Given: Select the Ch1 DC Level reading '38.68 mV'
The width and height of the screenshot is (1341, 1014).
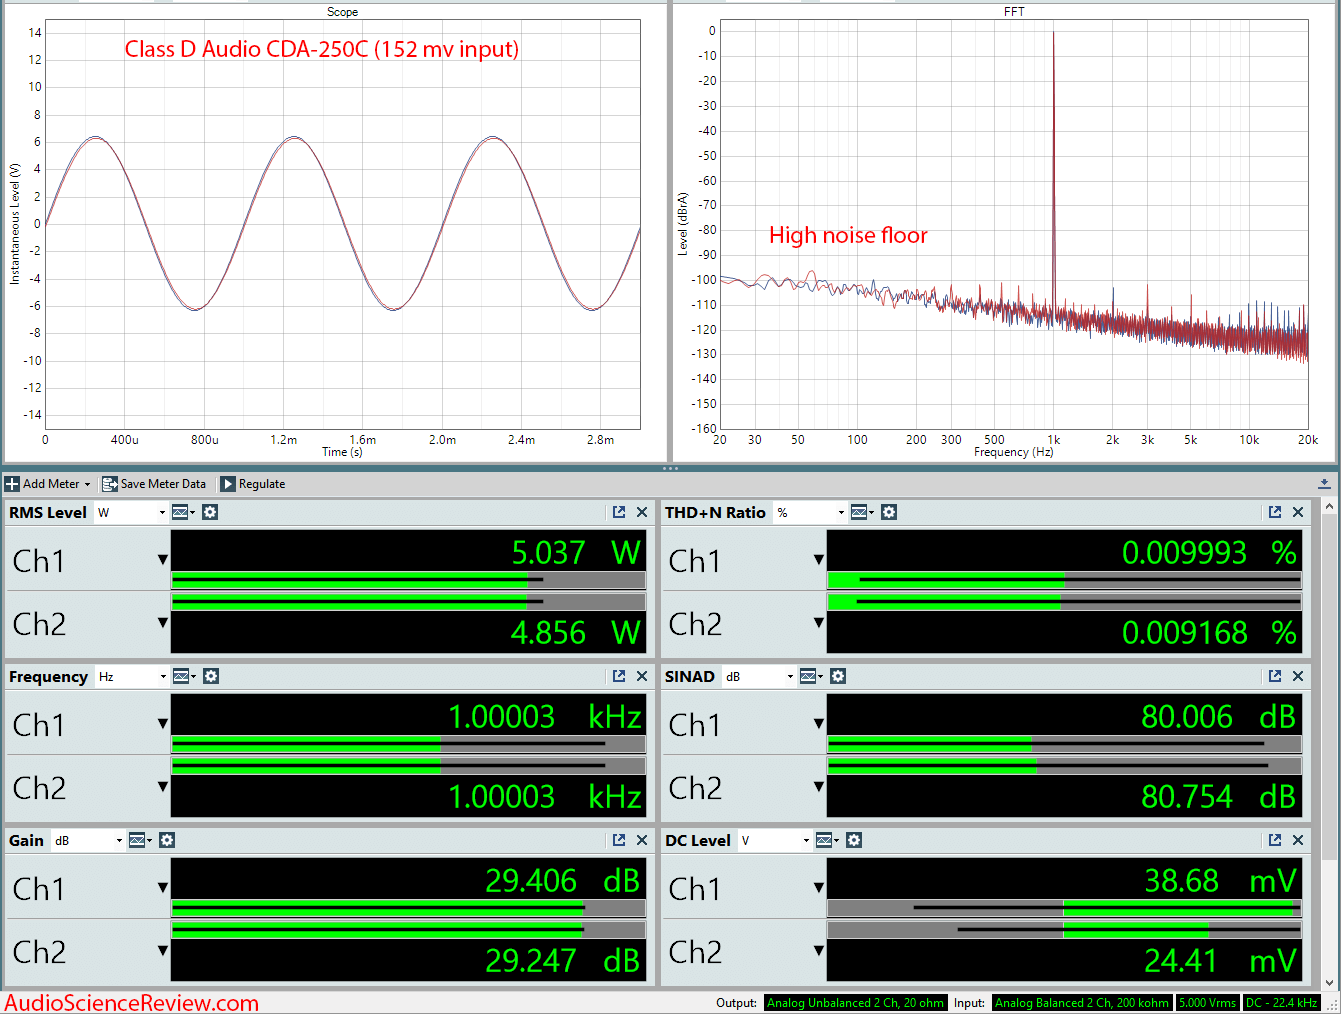Looking at the screenshot, I should pyautogui.click(x=1220, y=881).
